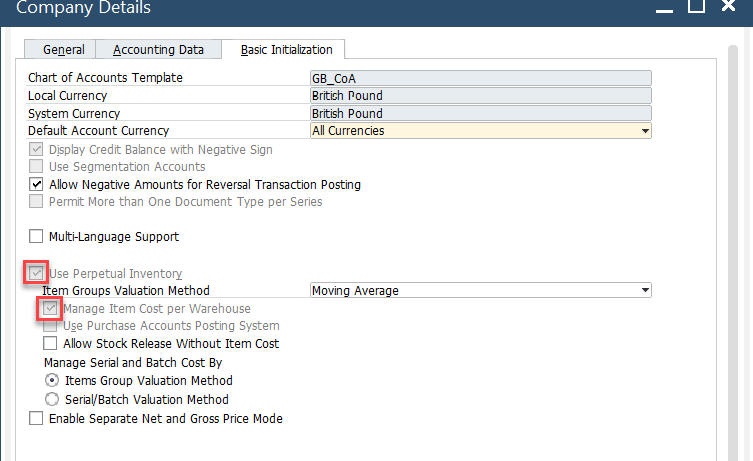The image size is (753, 461).
Task: Minimize the Company Details window
Action: click(x=663, y=8)
